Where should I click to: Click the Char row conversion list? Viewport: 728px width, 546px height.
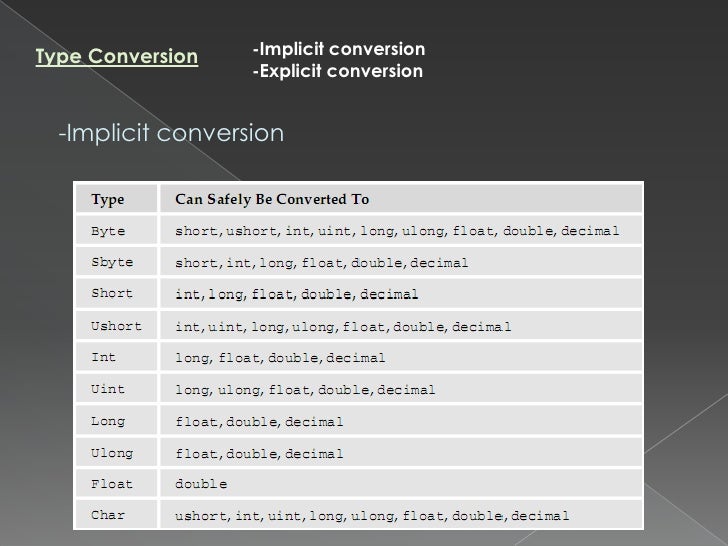click(401, 515)
